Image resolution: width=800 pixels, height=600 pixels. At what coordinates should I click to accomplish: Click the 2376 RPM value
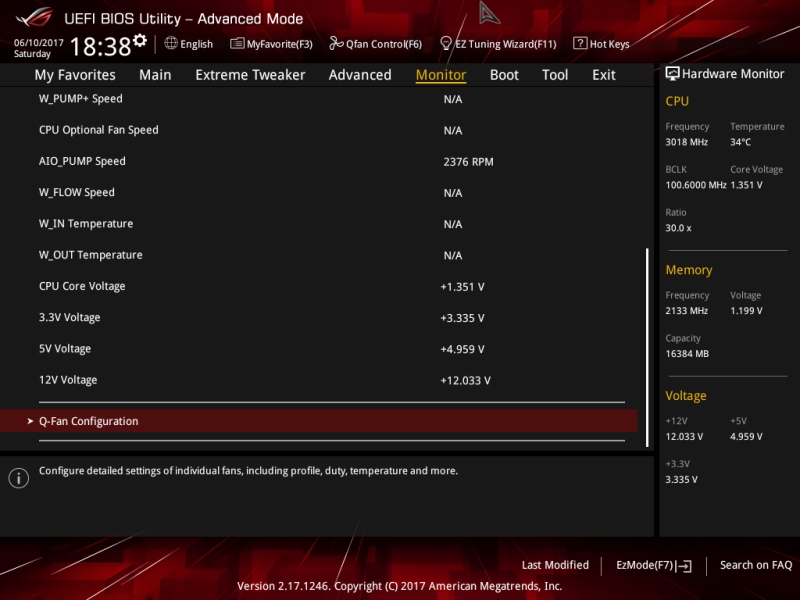pyautogui.click(x=468, y=162)
